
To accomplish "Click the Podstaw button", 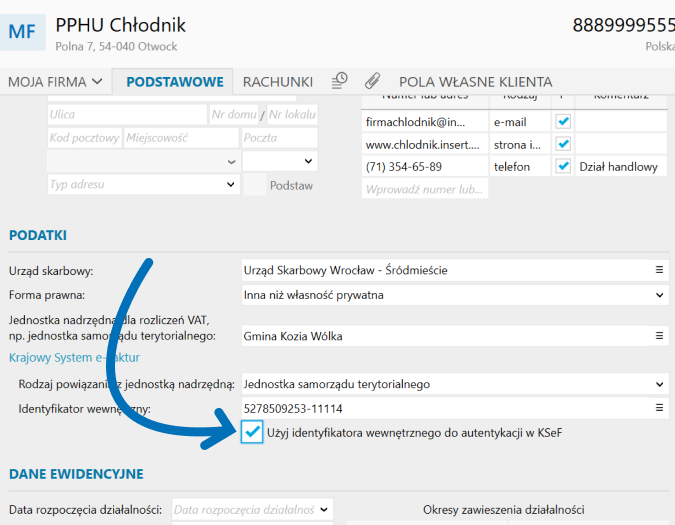I will (291, 185).
